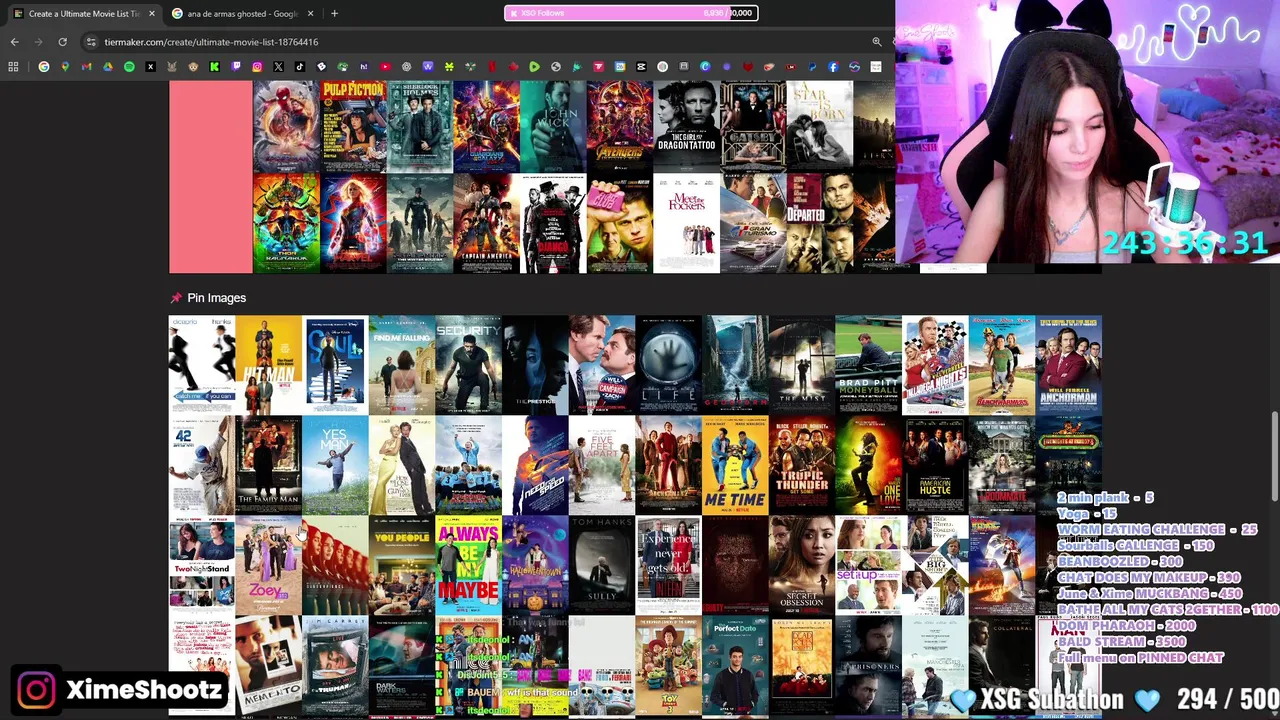The height and width of the screenshot is (720, 1280).
Task: Open the Spotify bookmark
Action: point(129,67)
